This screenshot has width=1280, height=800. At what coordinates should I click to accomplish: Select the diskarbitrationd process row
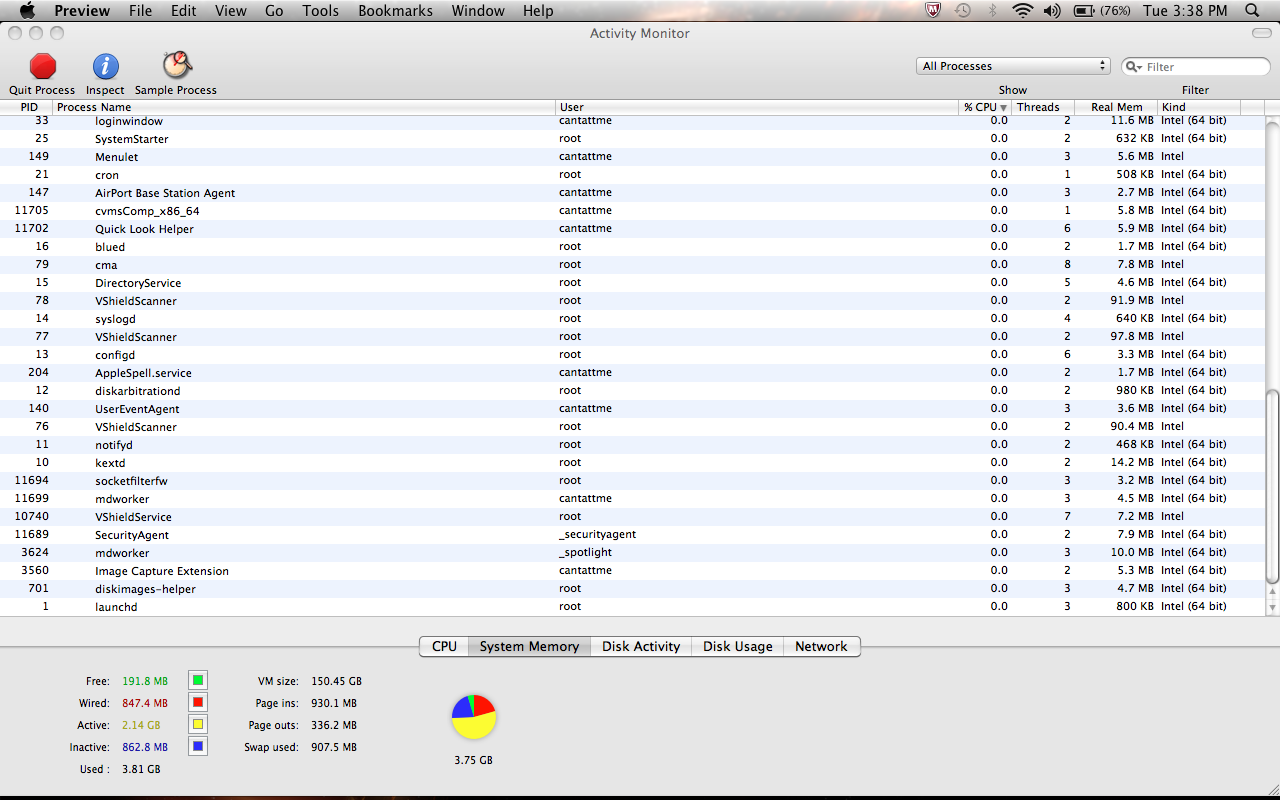click(633, 391)
